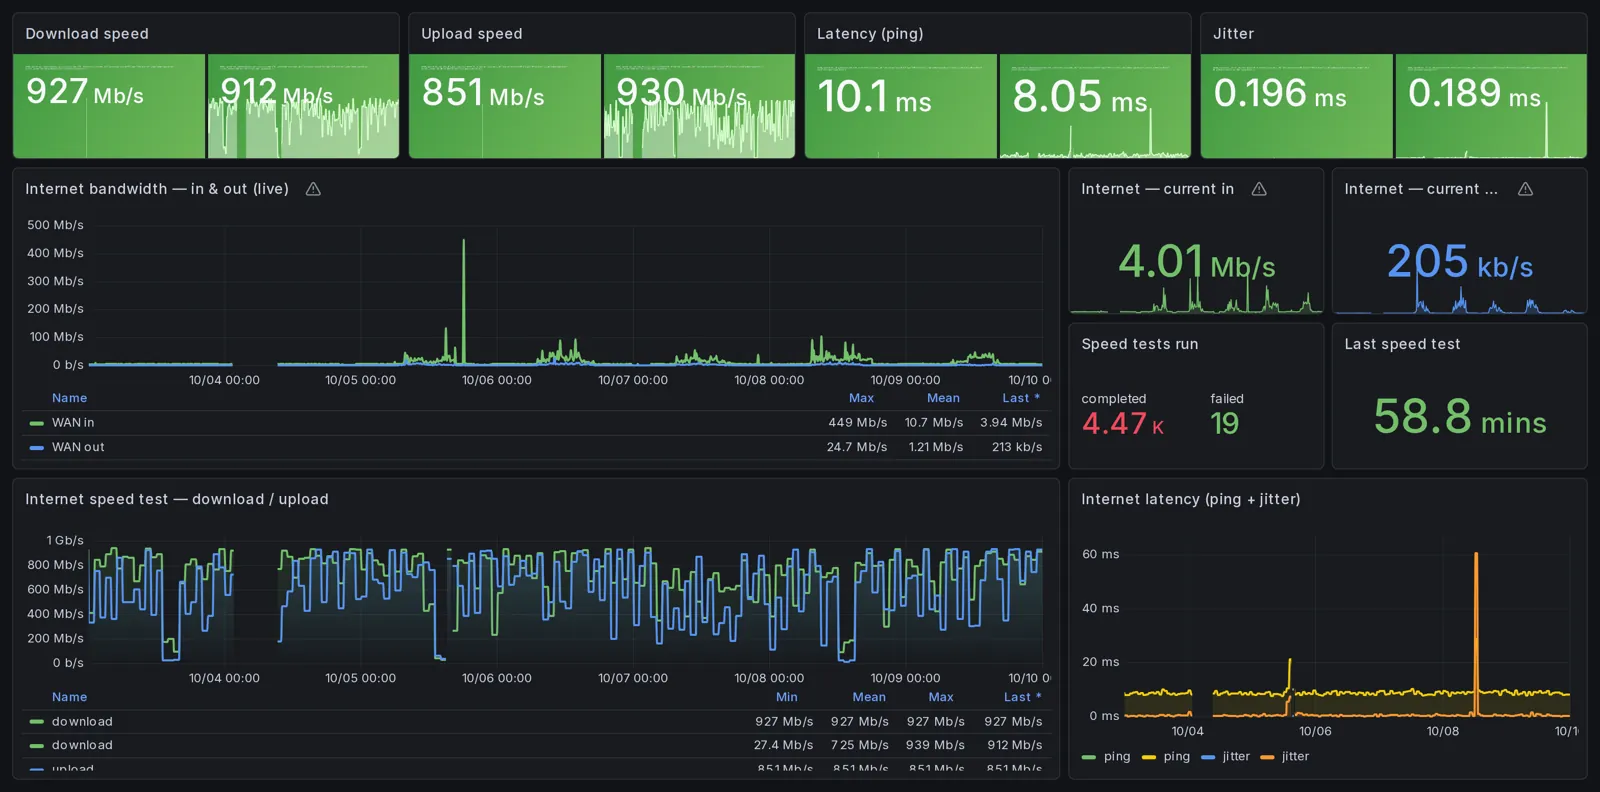Open the Upload speed panel title menu
1600x792 pixels.
tap(472, 34)
